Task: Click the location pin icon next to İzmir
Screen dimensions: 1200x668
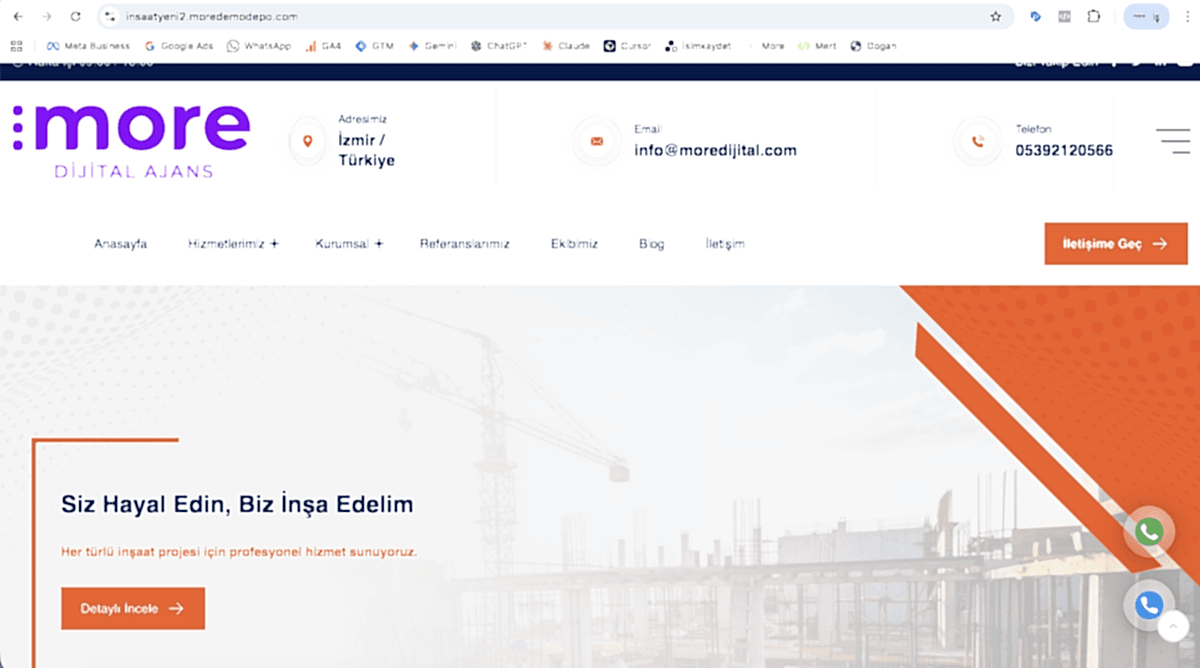Action: coord(307,142)
